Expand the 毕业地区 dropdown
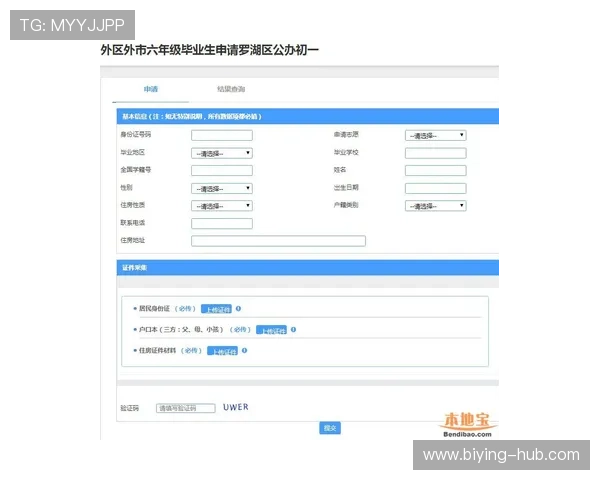600x480 pixels. (222, 153)
